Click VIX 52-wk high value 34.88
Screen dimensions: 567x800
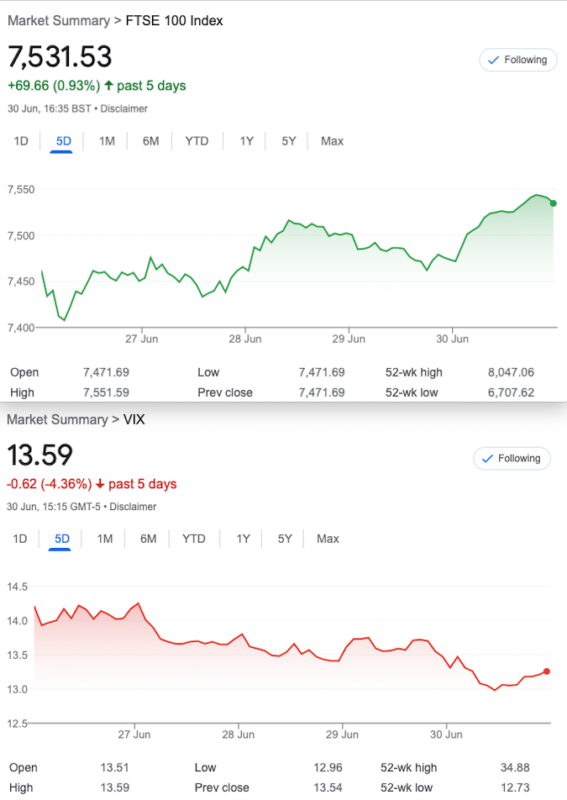pos(515,767)
